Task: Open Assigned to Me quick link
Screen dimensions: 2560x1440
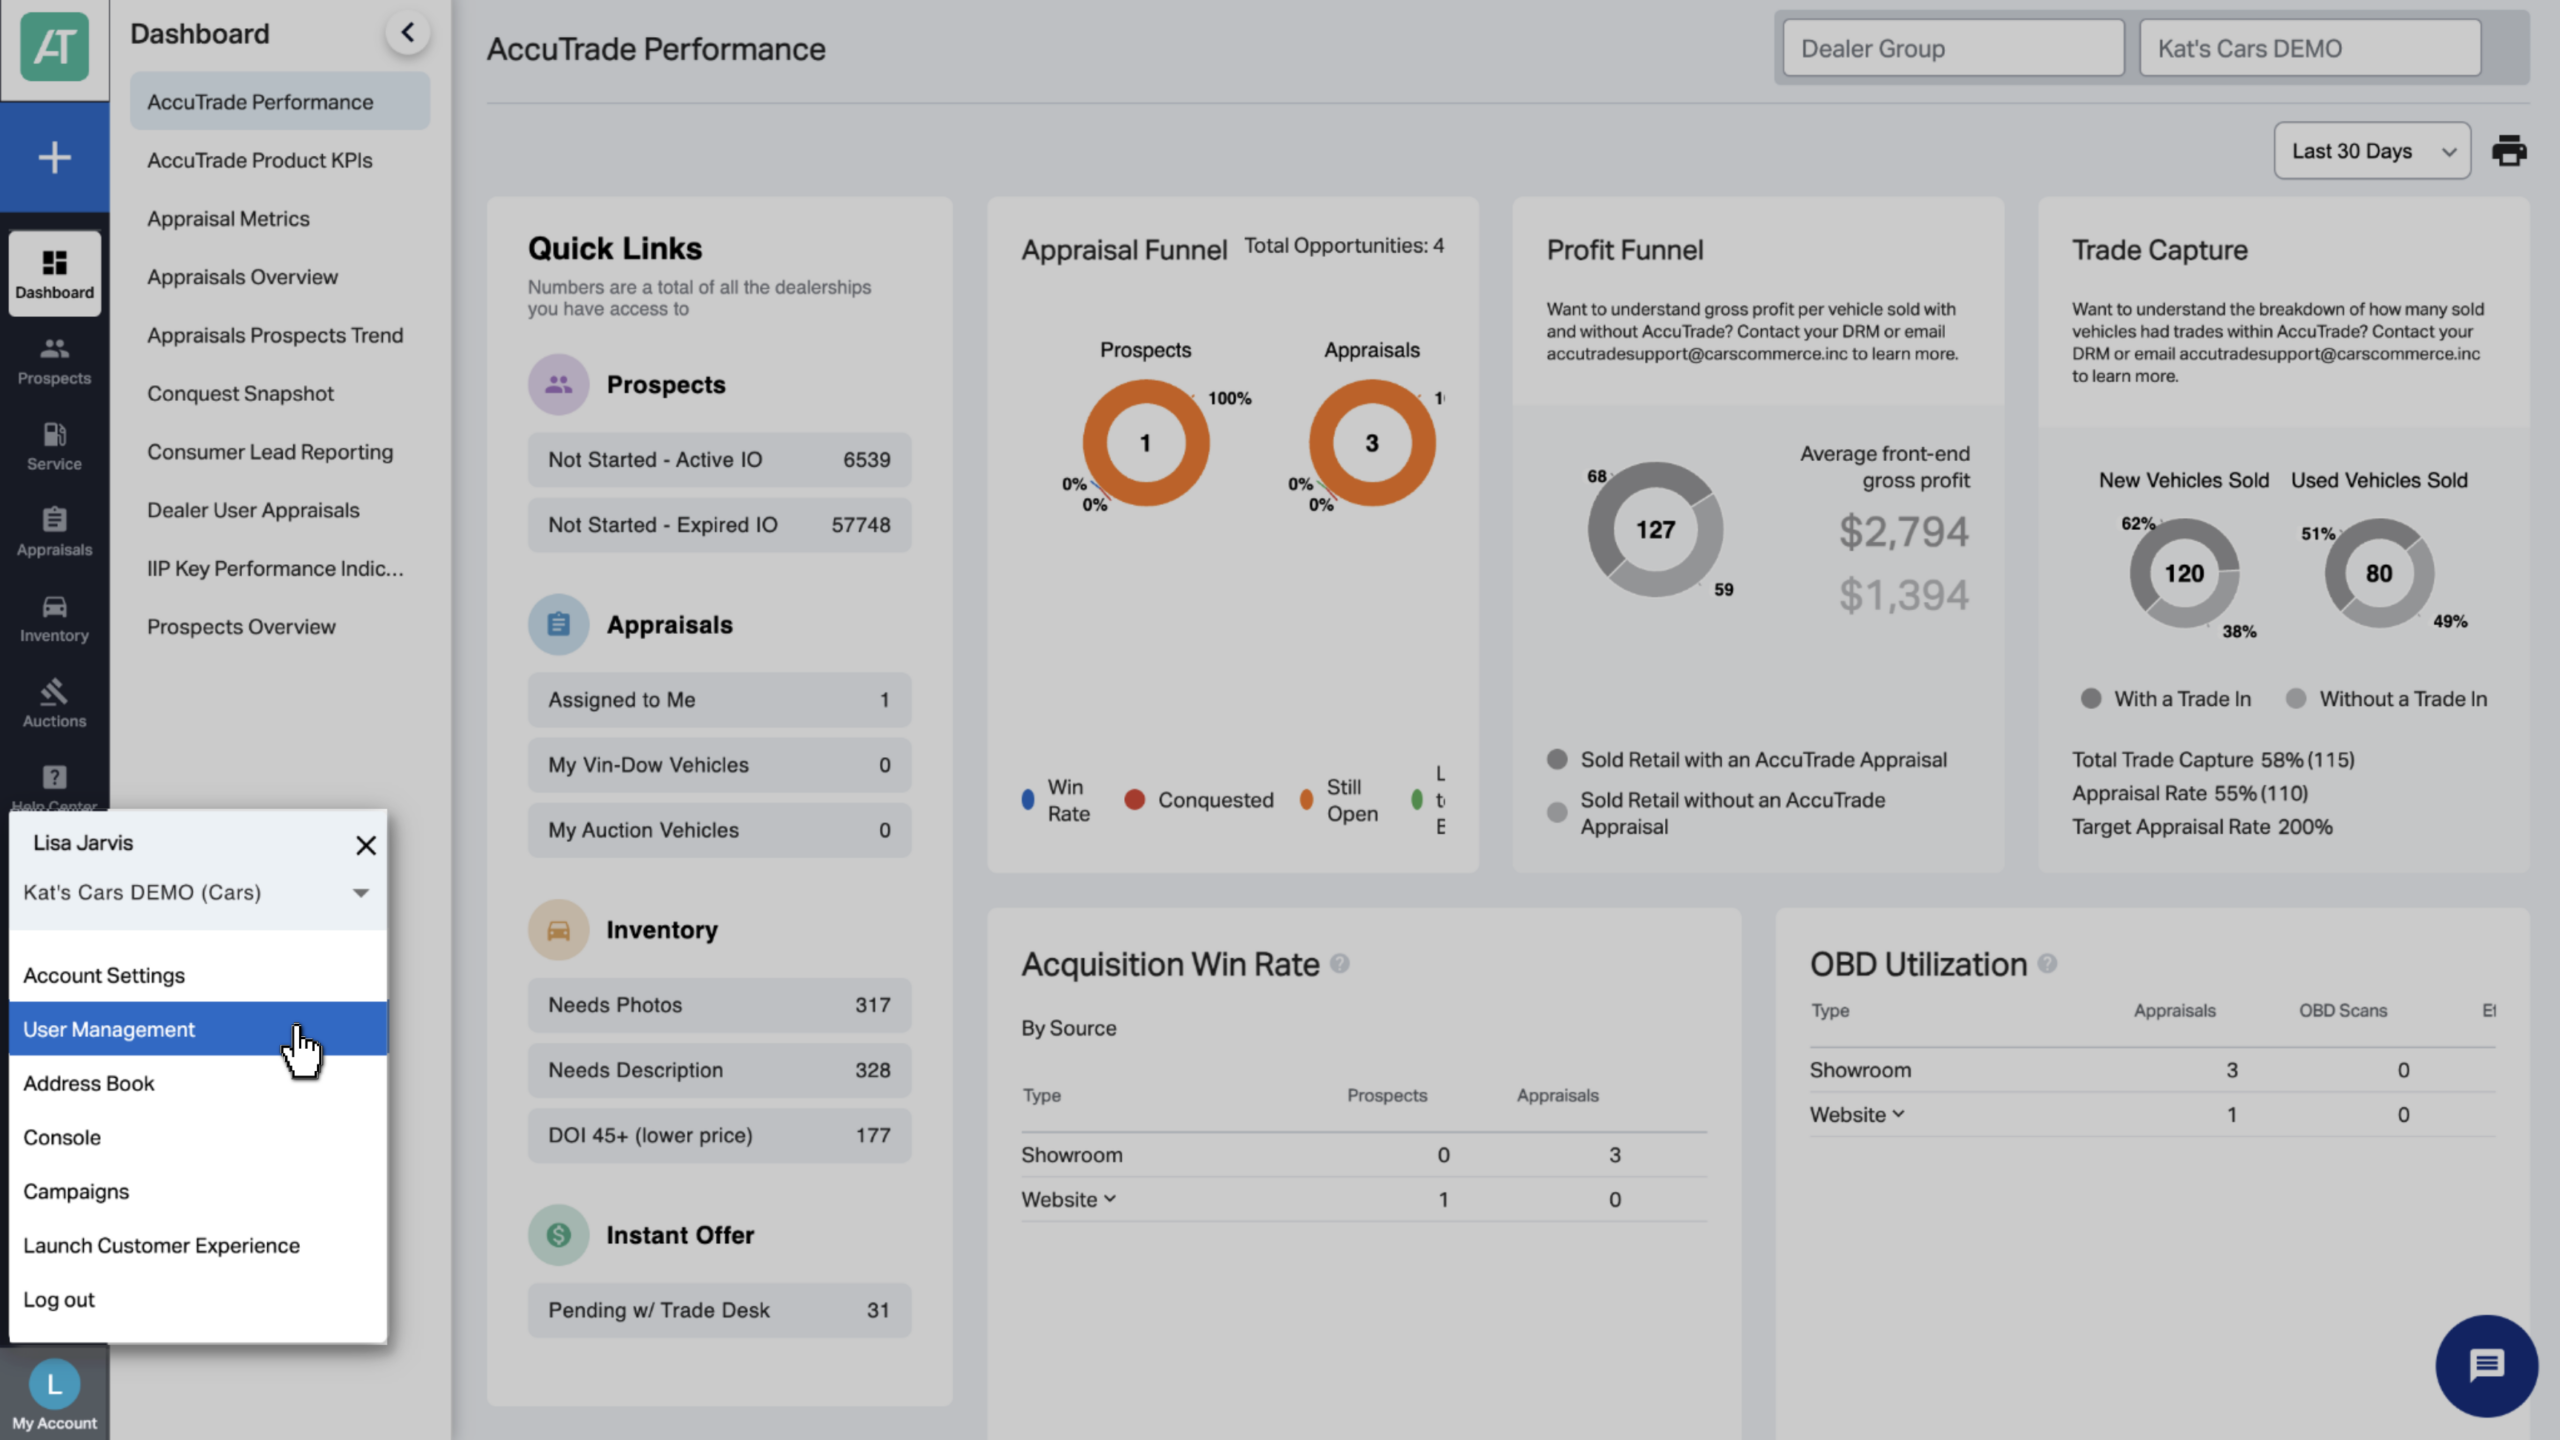Action: (719, 699)
